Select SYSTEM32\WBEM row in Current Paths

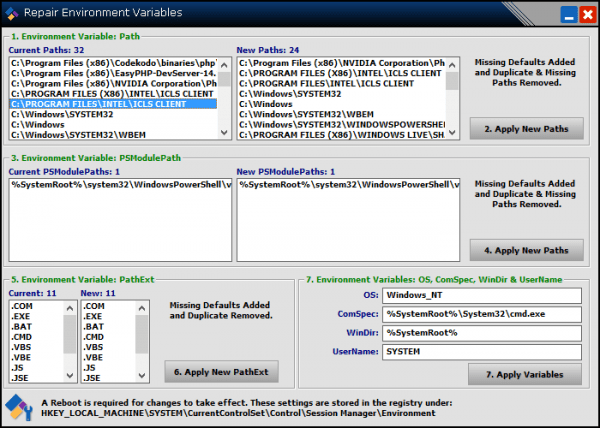pyautogui.click(x=114, y=135)
